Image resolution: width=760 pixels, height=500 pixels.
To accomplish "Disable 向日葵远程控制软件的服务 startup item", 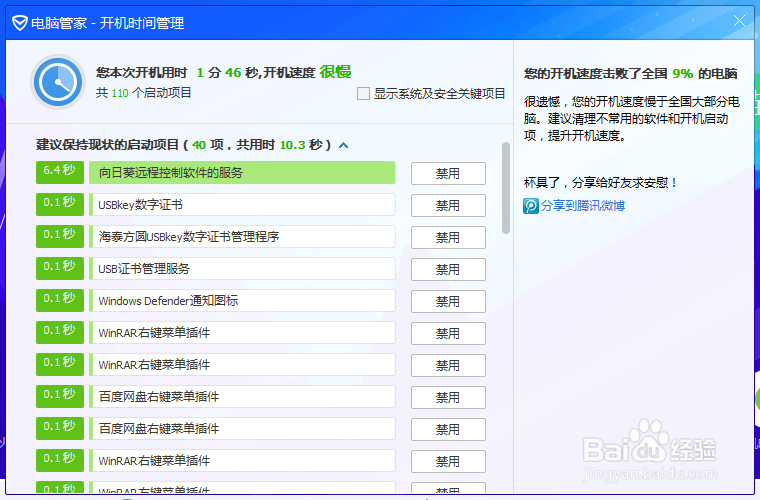I will click(x=448, y=173).
